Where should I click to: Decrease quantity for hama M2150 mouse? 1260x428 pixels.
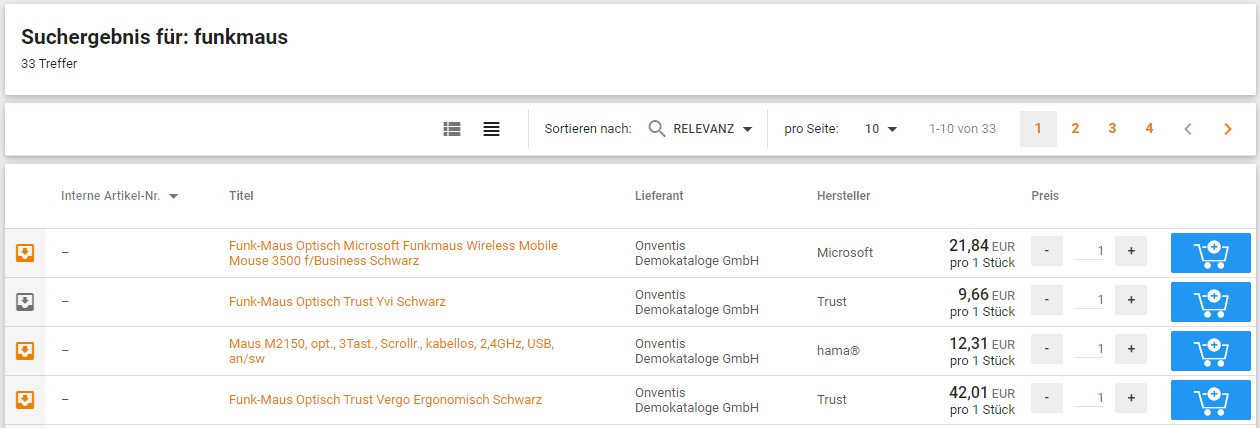click(1046, 350)
